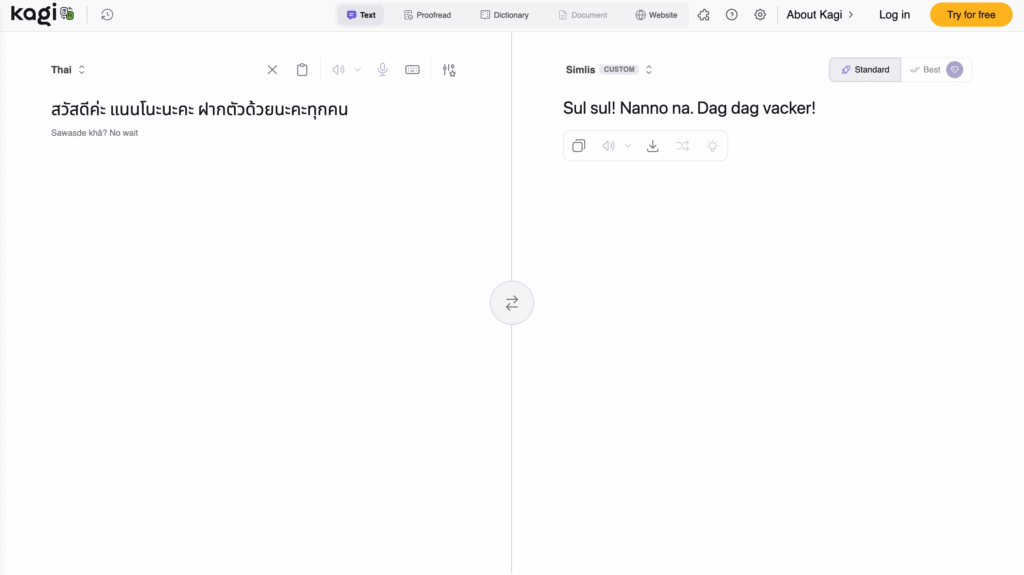Expand translation audio options chevron
This screenshot has width=1024, height=575.
tap(628, 146)
